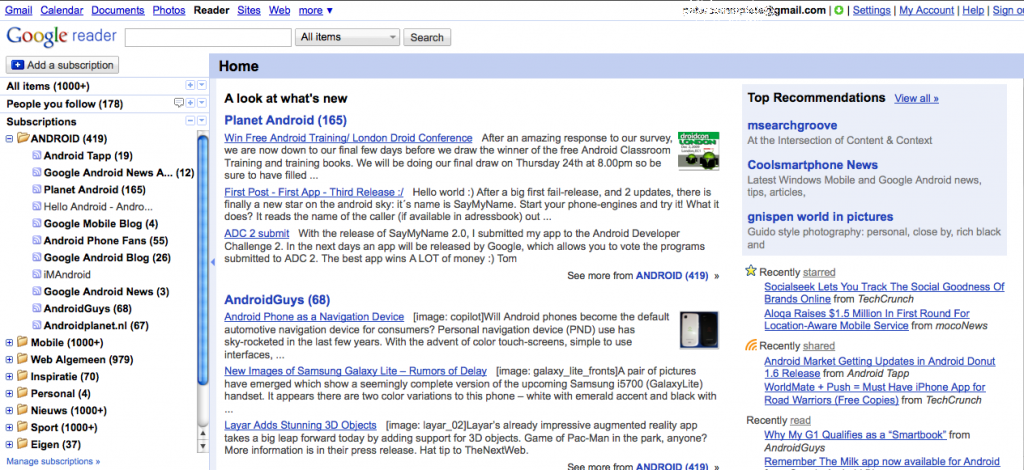Viewport: 1024px width, 470px height.
Task: Click the Android Tapp feed icon
Action: click(37, 156)
